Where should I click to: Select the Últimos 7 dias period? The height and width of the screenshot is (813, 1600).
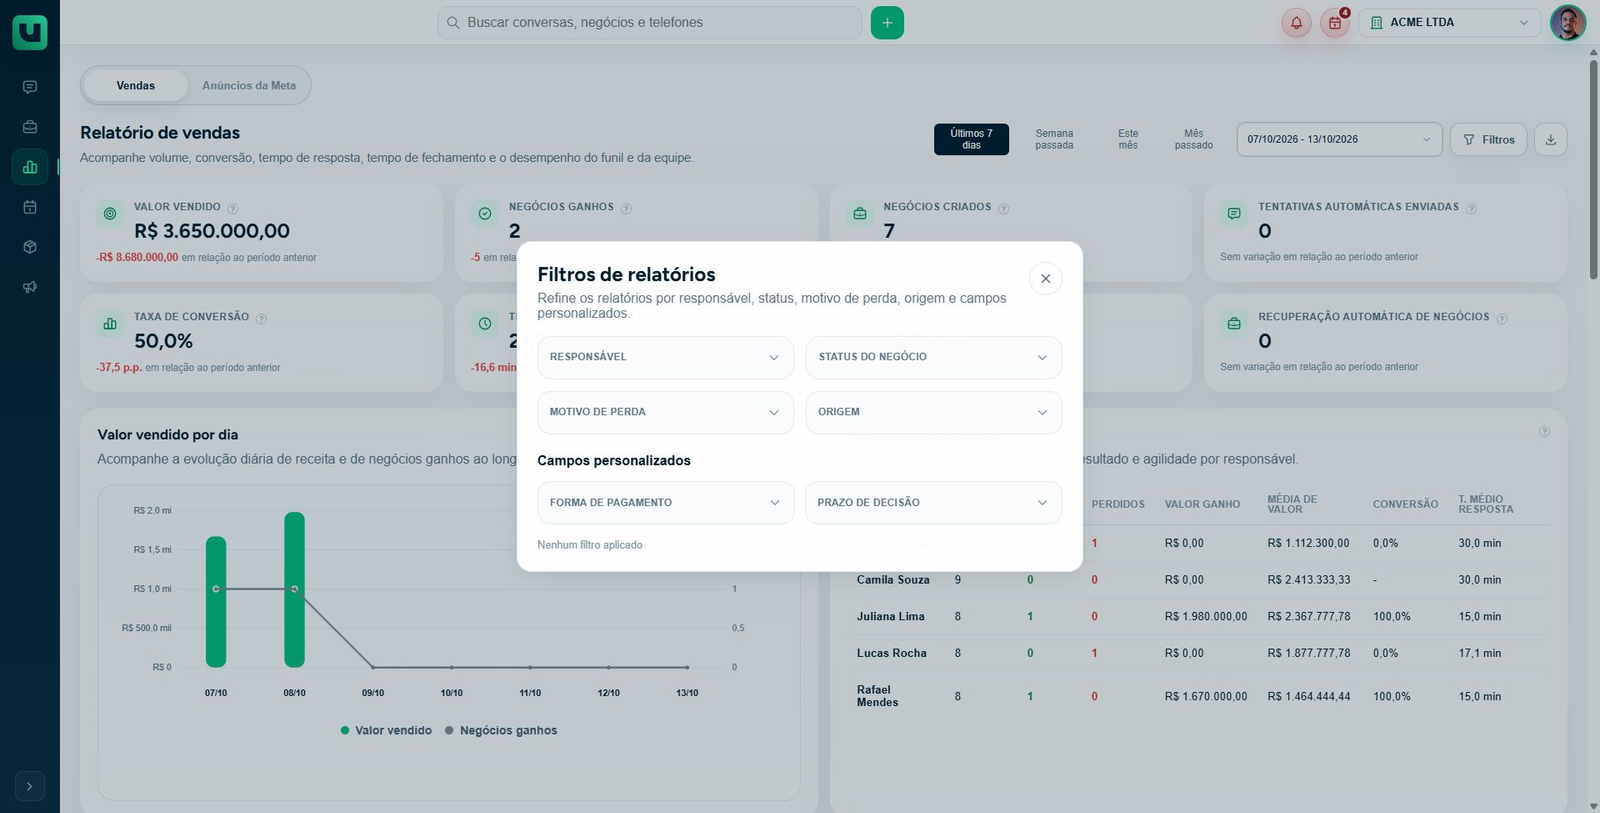point(971,140)
